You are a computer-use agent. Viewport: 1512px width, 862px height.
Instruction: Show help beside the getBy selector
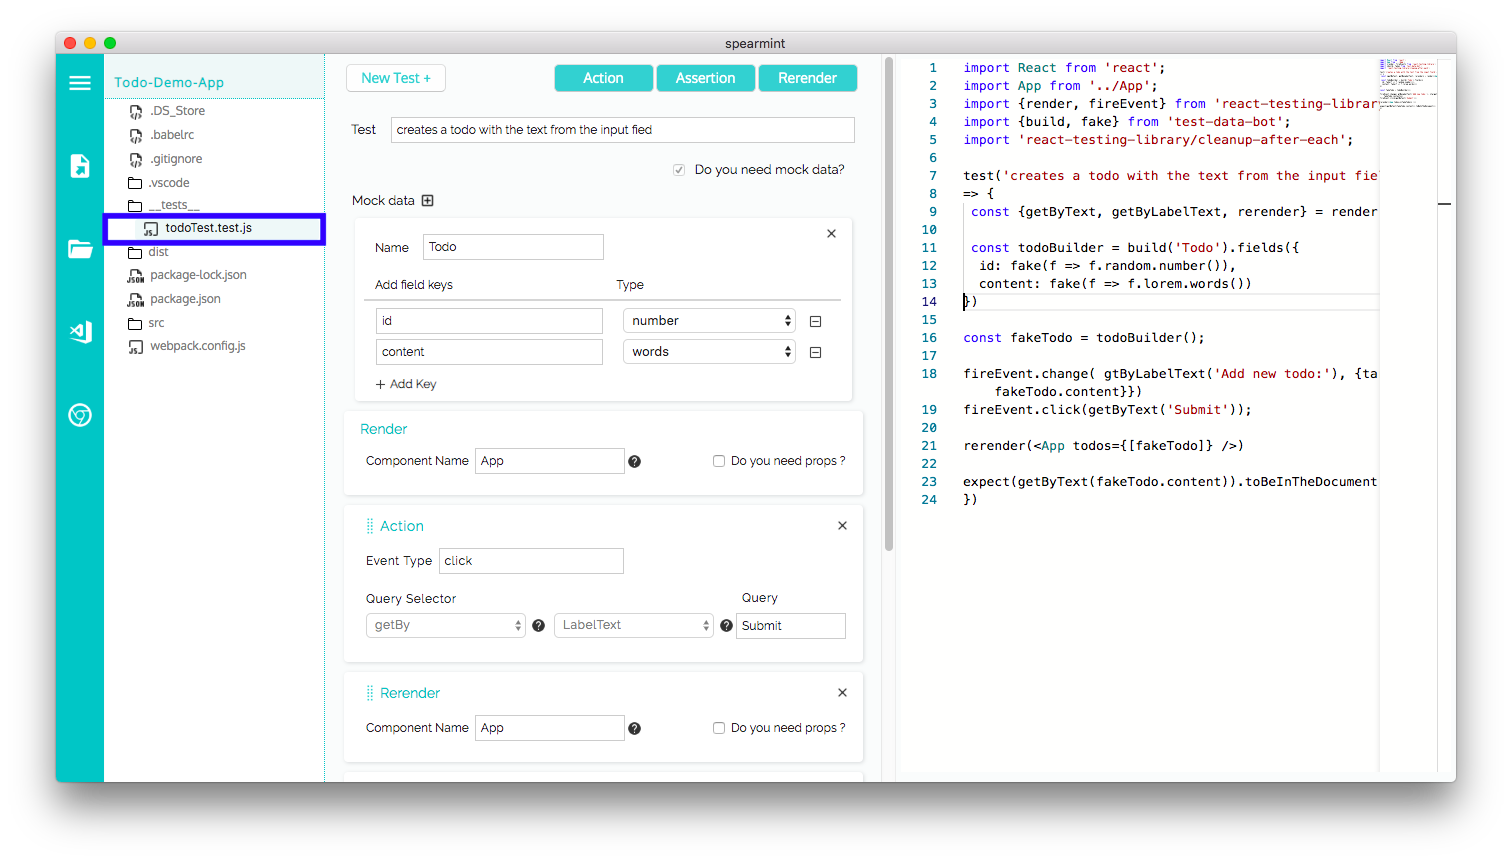tap(538, 626)
